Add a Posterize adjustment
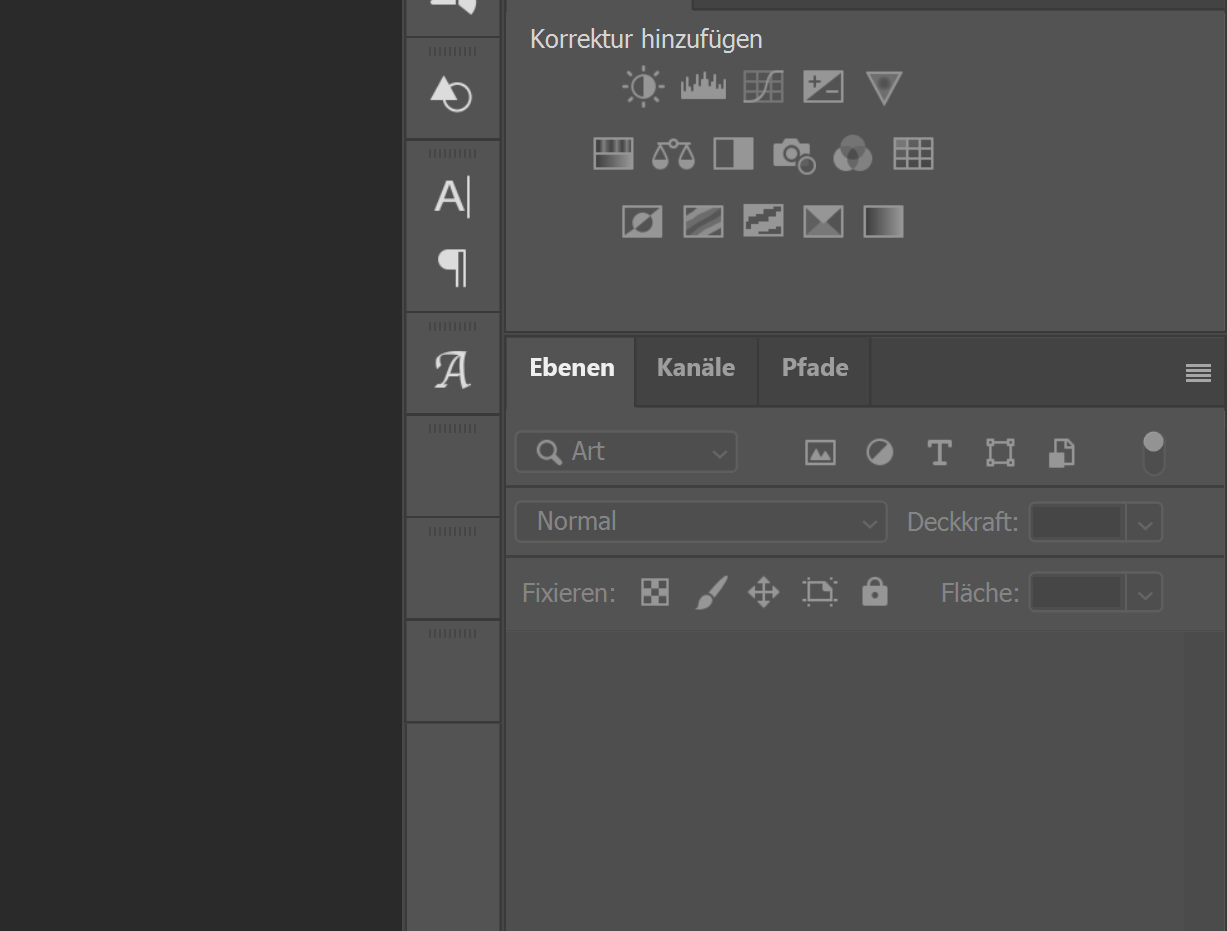 pyautogui.click(x=703, y=221)
